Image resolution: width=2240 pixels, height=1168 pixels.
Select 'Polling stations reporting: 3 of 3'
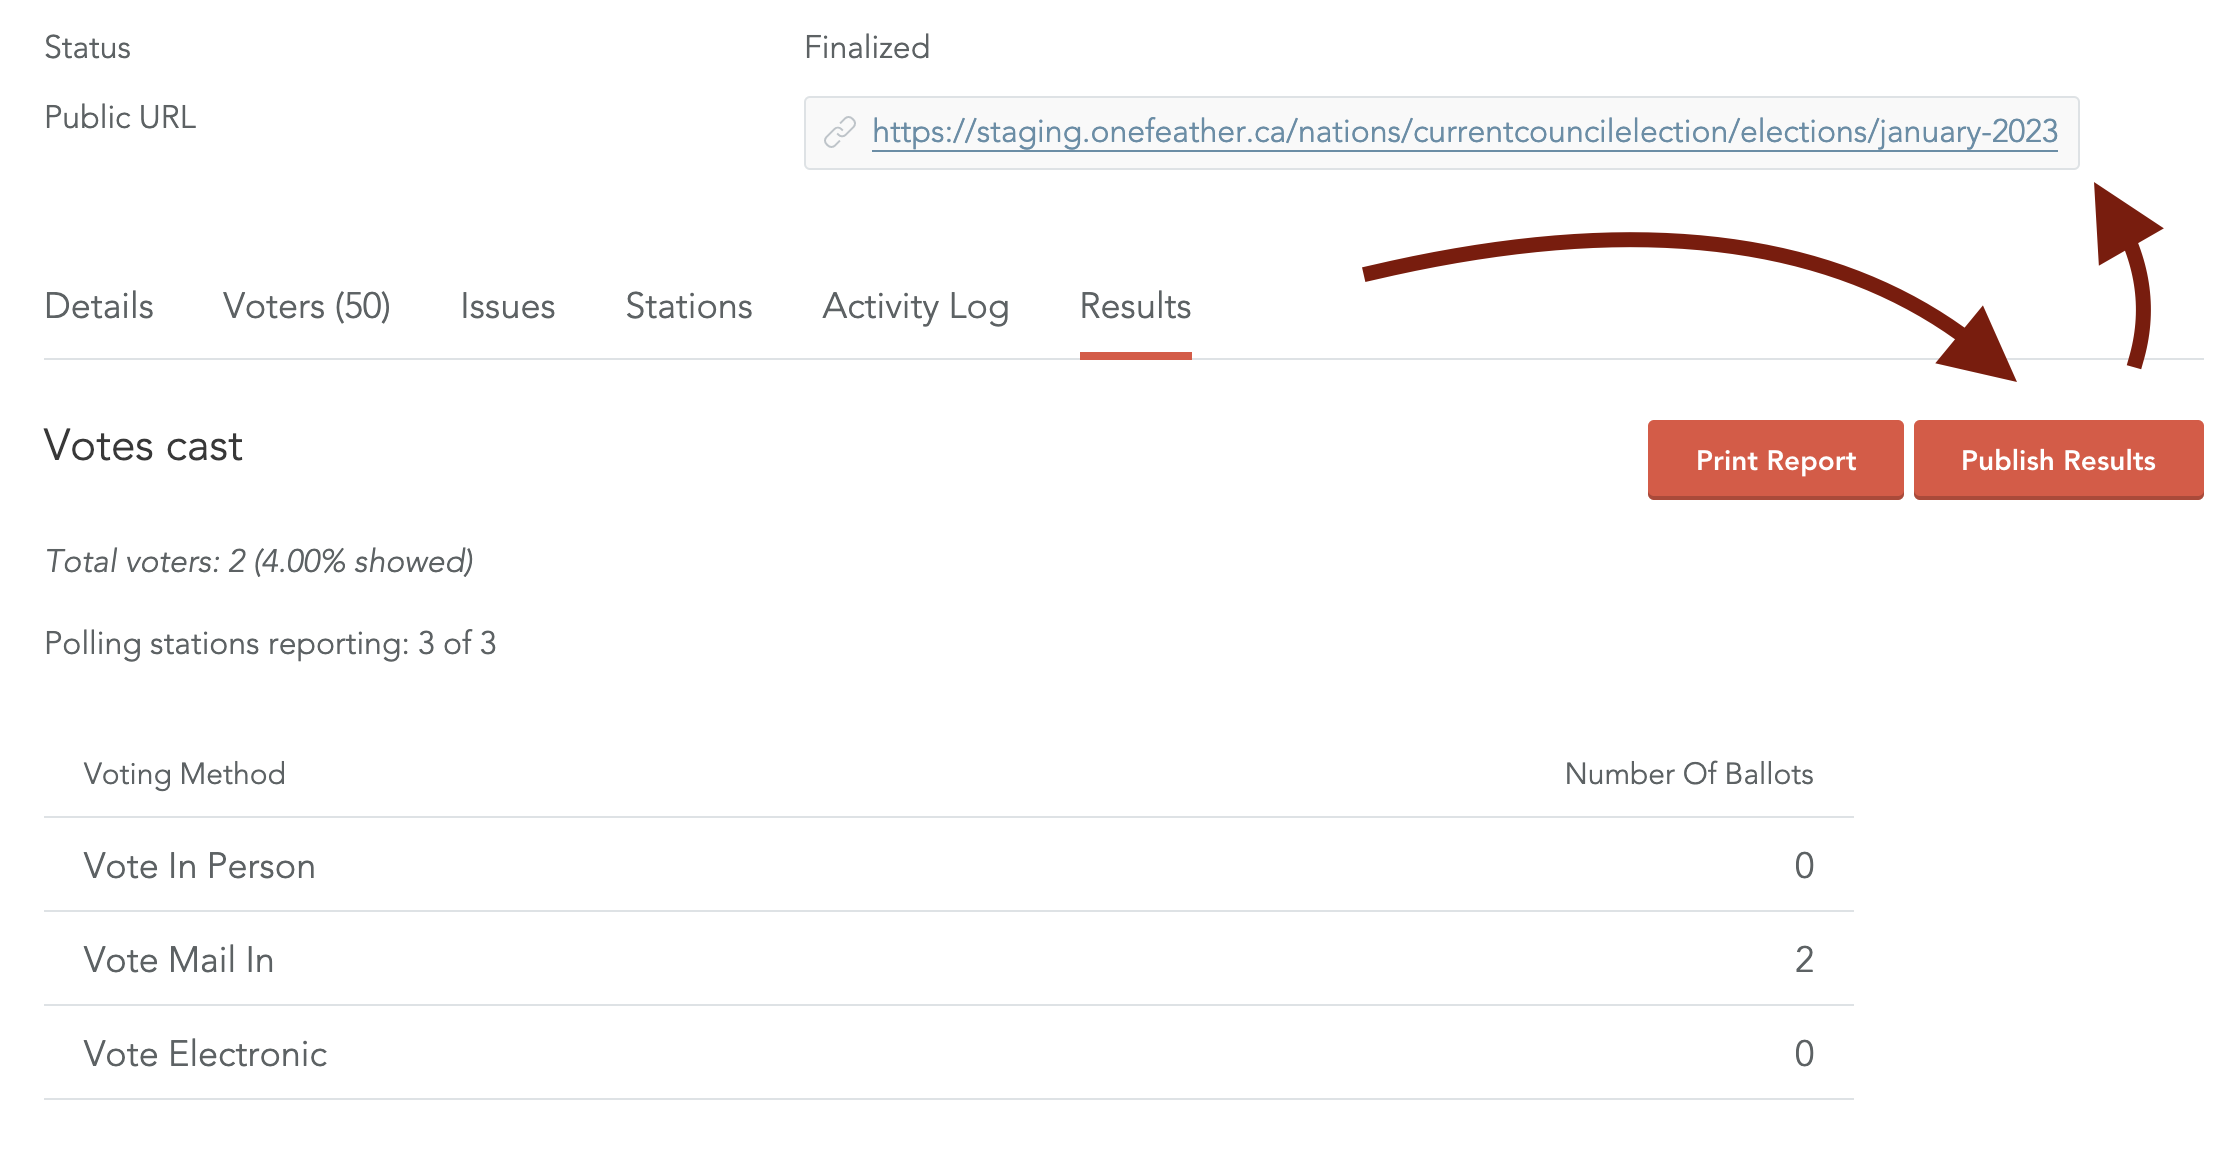pos(270,643)
